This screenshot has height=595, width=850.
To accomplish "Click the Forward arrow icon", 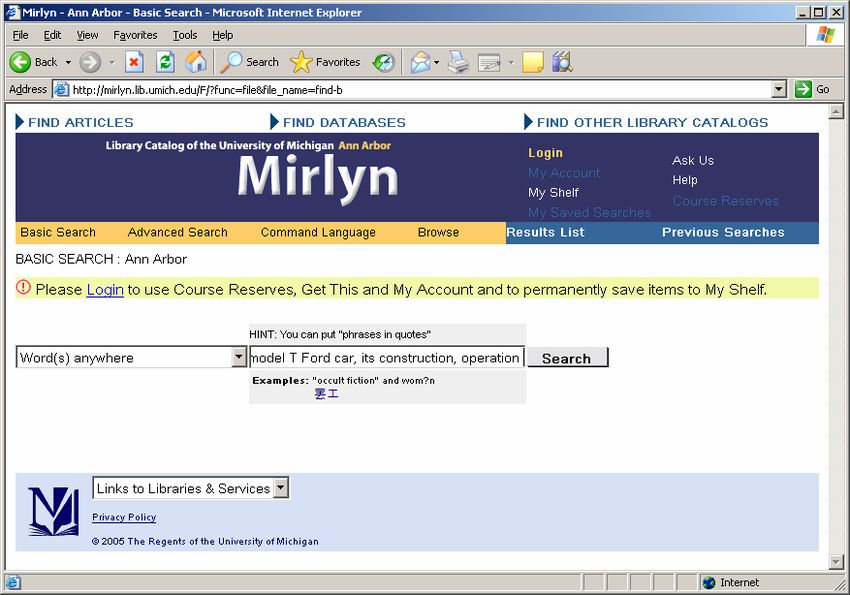I will 90,62.
